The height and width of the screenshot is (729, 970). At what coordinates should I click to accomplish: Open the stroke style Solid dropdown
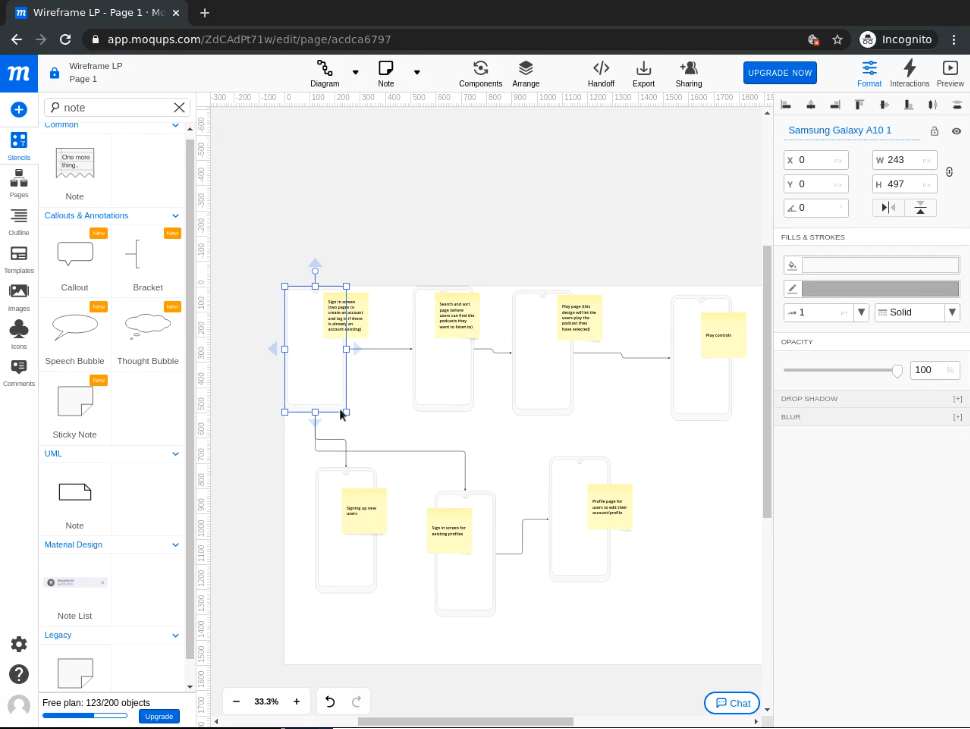[x=916, y=312]
